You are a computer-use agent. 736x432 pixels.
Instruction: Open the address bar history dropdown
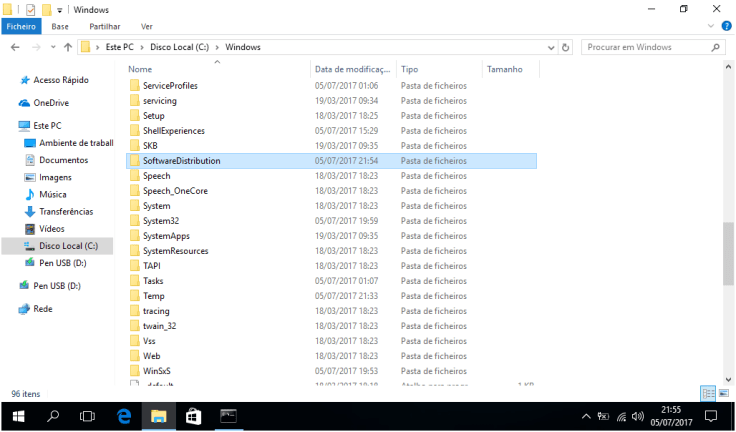click(x=549, y=47)
